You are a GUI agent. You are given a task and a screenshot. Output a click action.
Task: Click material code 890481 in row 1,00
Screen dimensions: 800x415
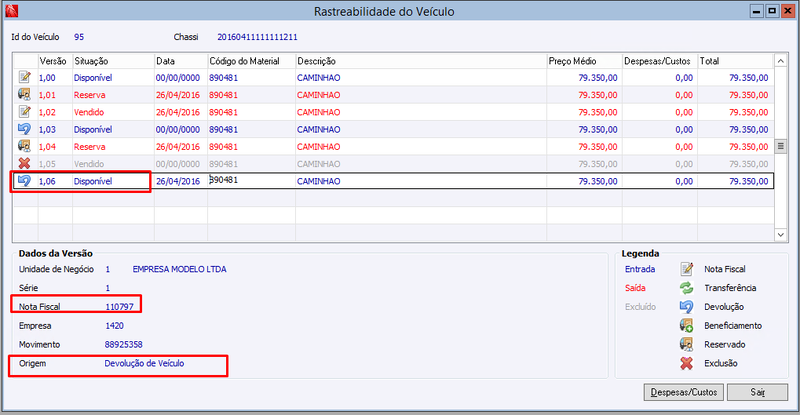(223, 78)
